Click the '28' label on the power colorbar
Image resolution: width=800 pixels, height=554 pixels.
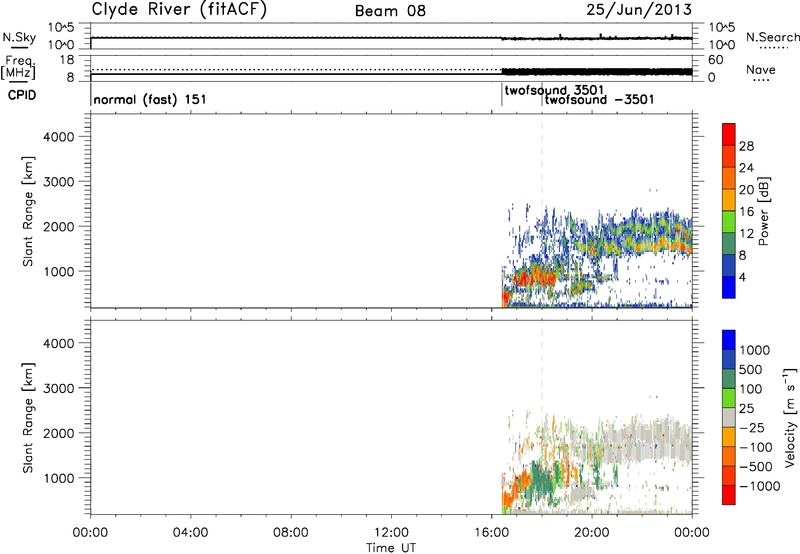[x=746, y=146]
